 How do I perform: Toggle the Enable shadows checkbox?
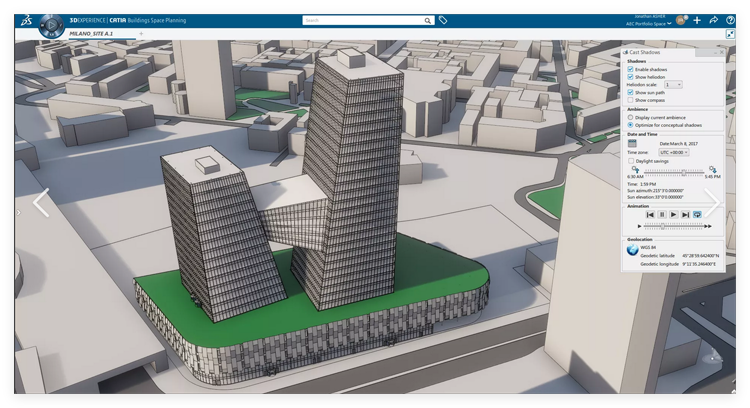pos(630,69)
